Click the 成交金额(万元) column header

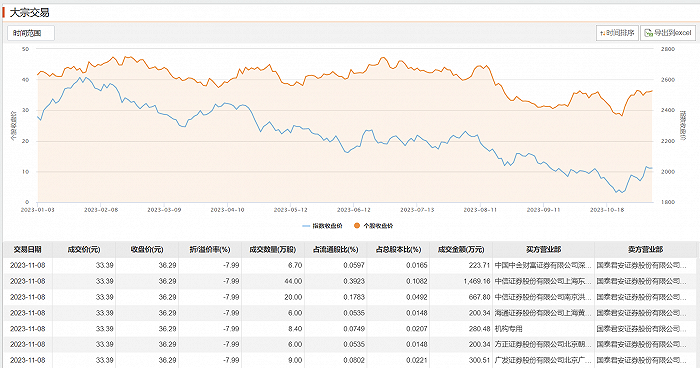tap(461, 250)
